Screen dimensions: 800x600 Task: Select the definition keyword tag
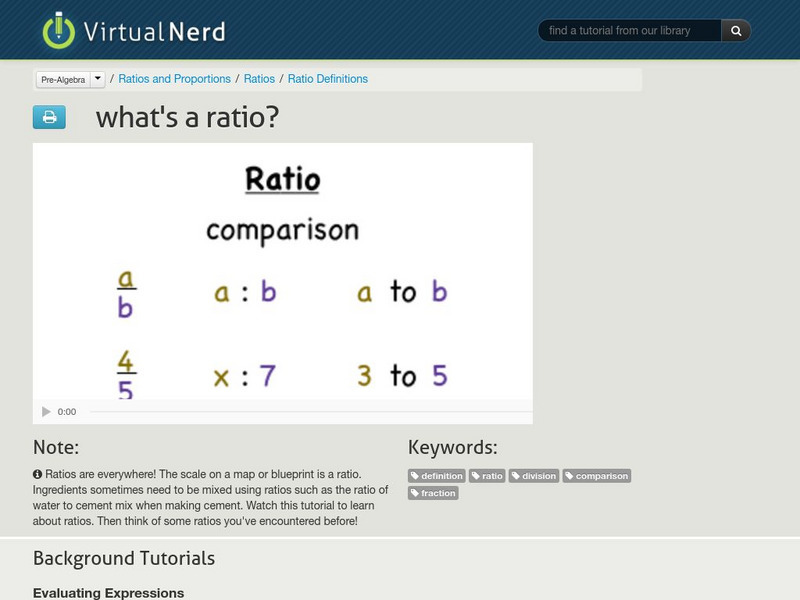click(x=437, y=476)
